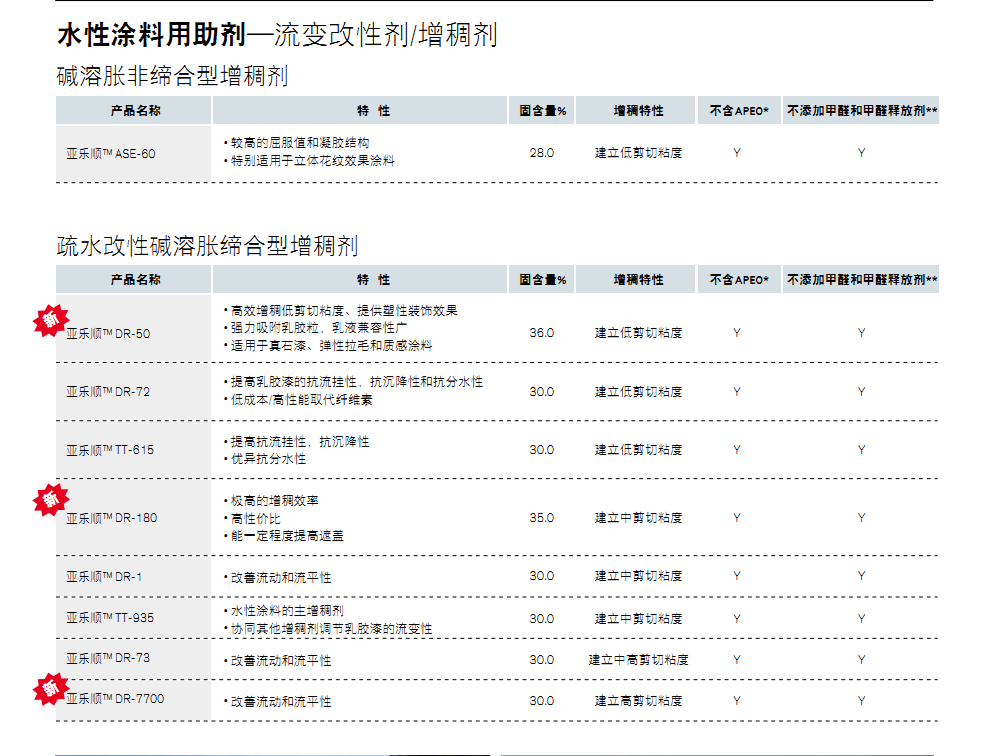The width and height of the screenshot is (989, 756).
Task: Click the 亚乐顺 TT-615 product name
Action: [110, 450]
